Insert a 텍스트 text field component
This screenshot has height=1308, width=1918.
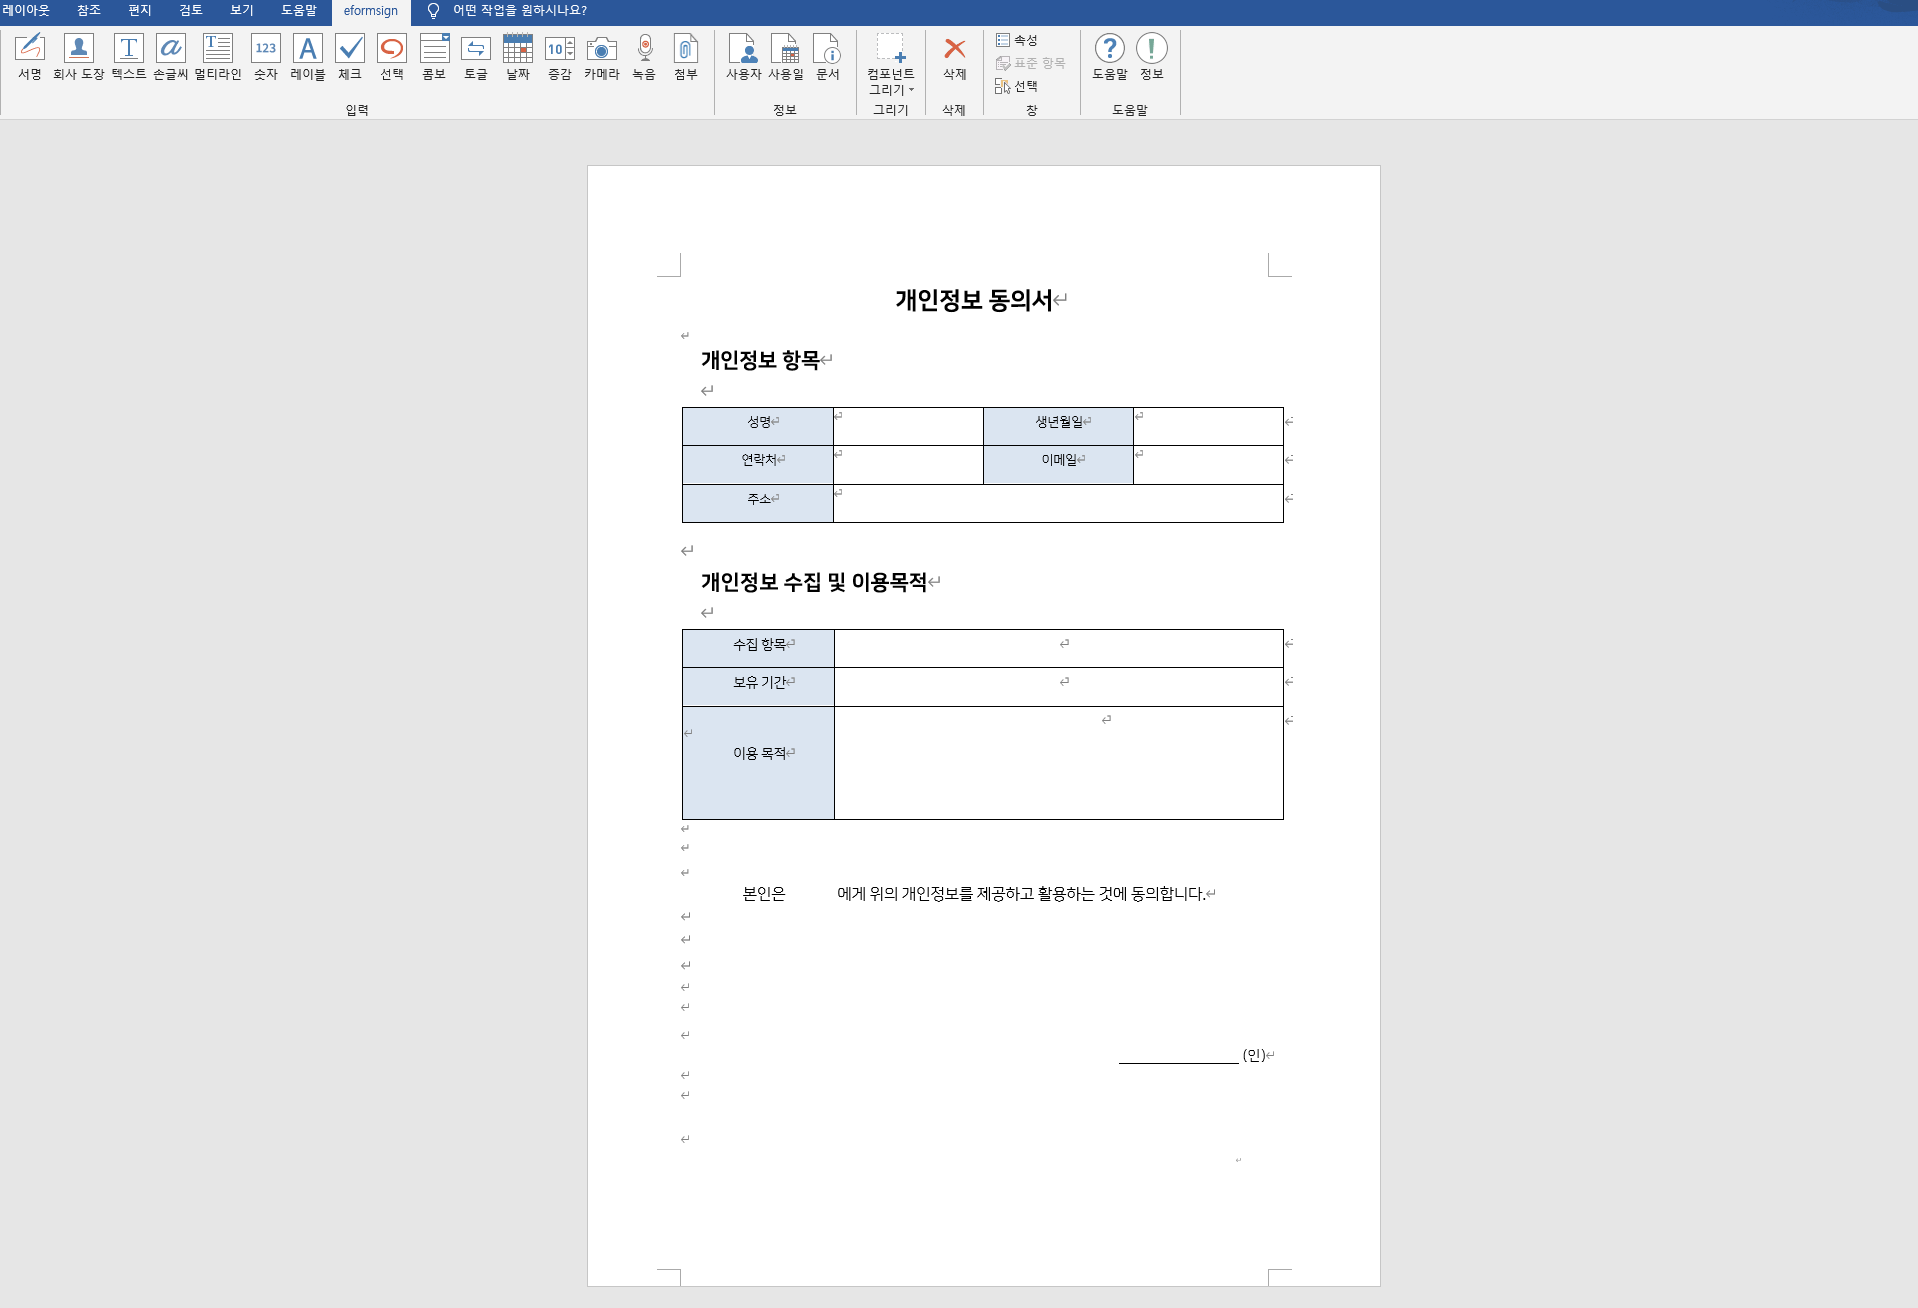point(128,57)
